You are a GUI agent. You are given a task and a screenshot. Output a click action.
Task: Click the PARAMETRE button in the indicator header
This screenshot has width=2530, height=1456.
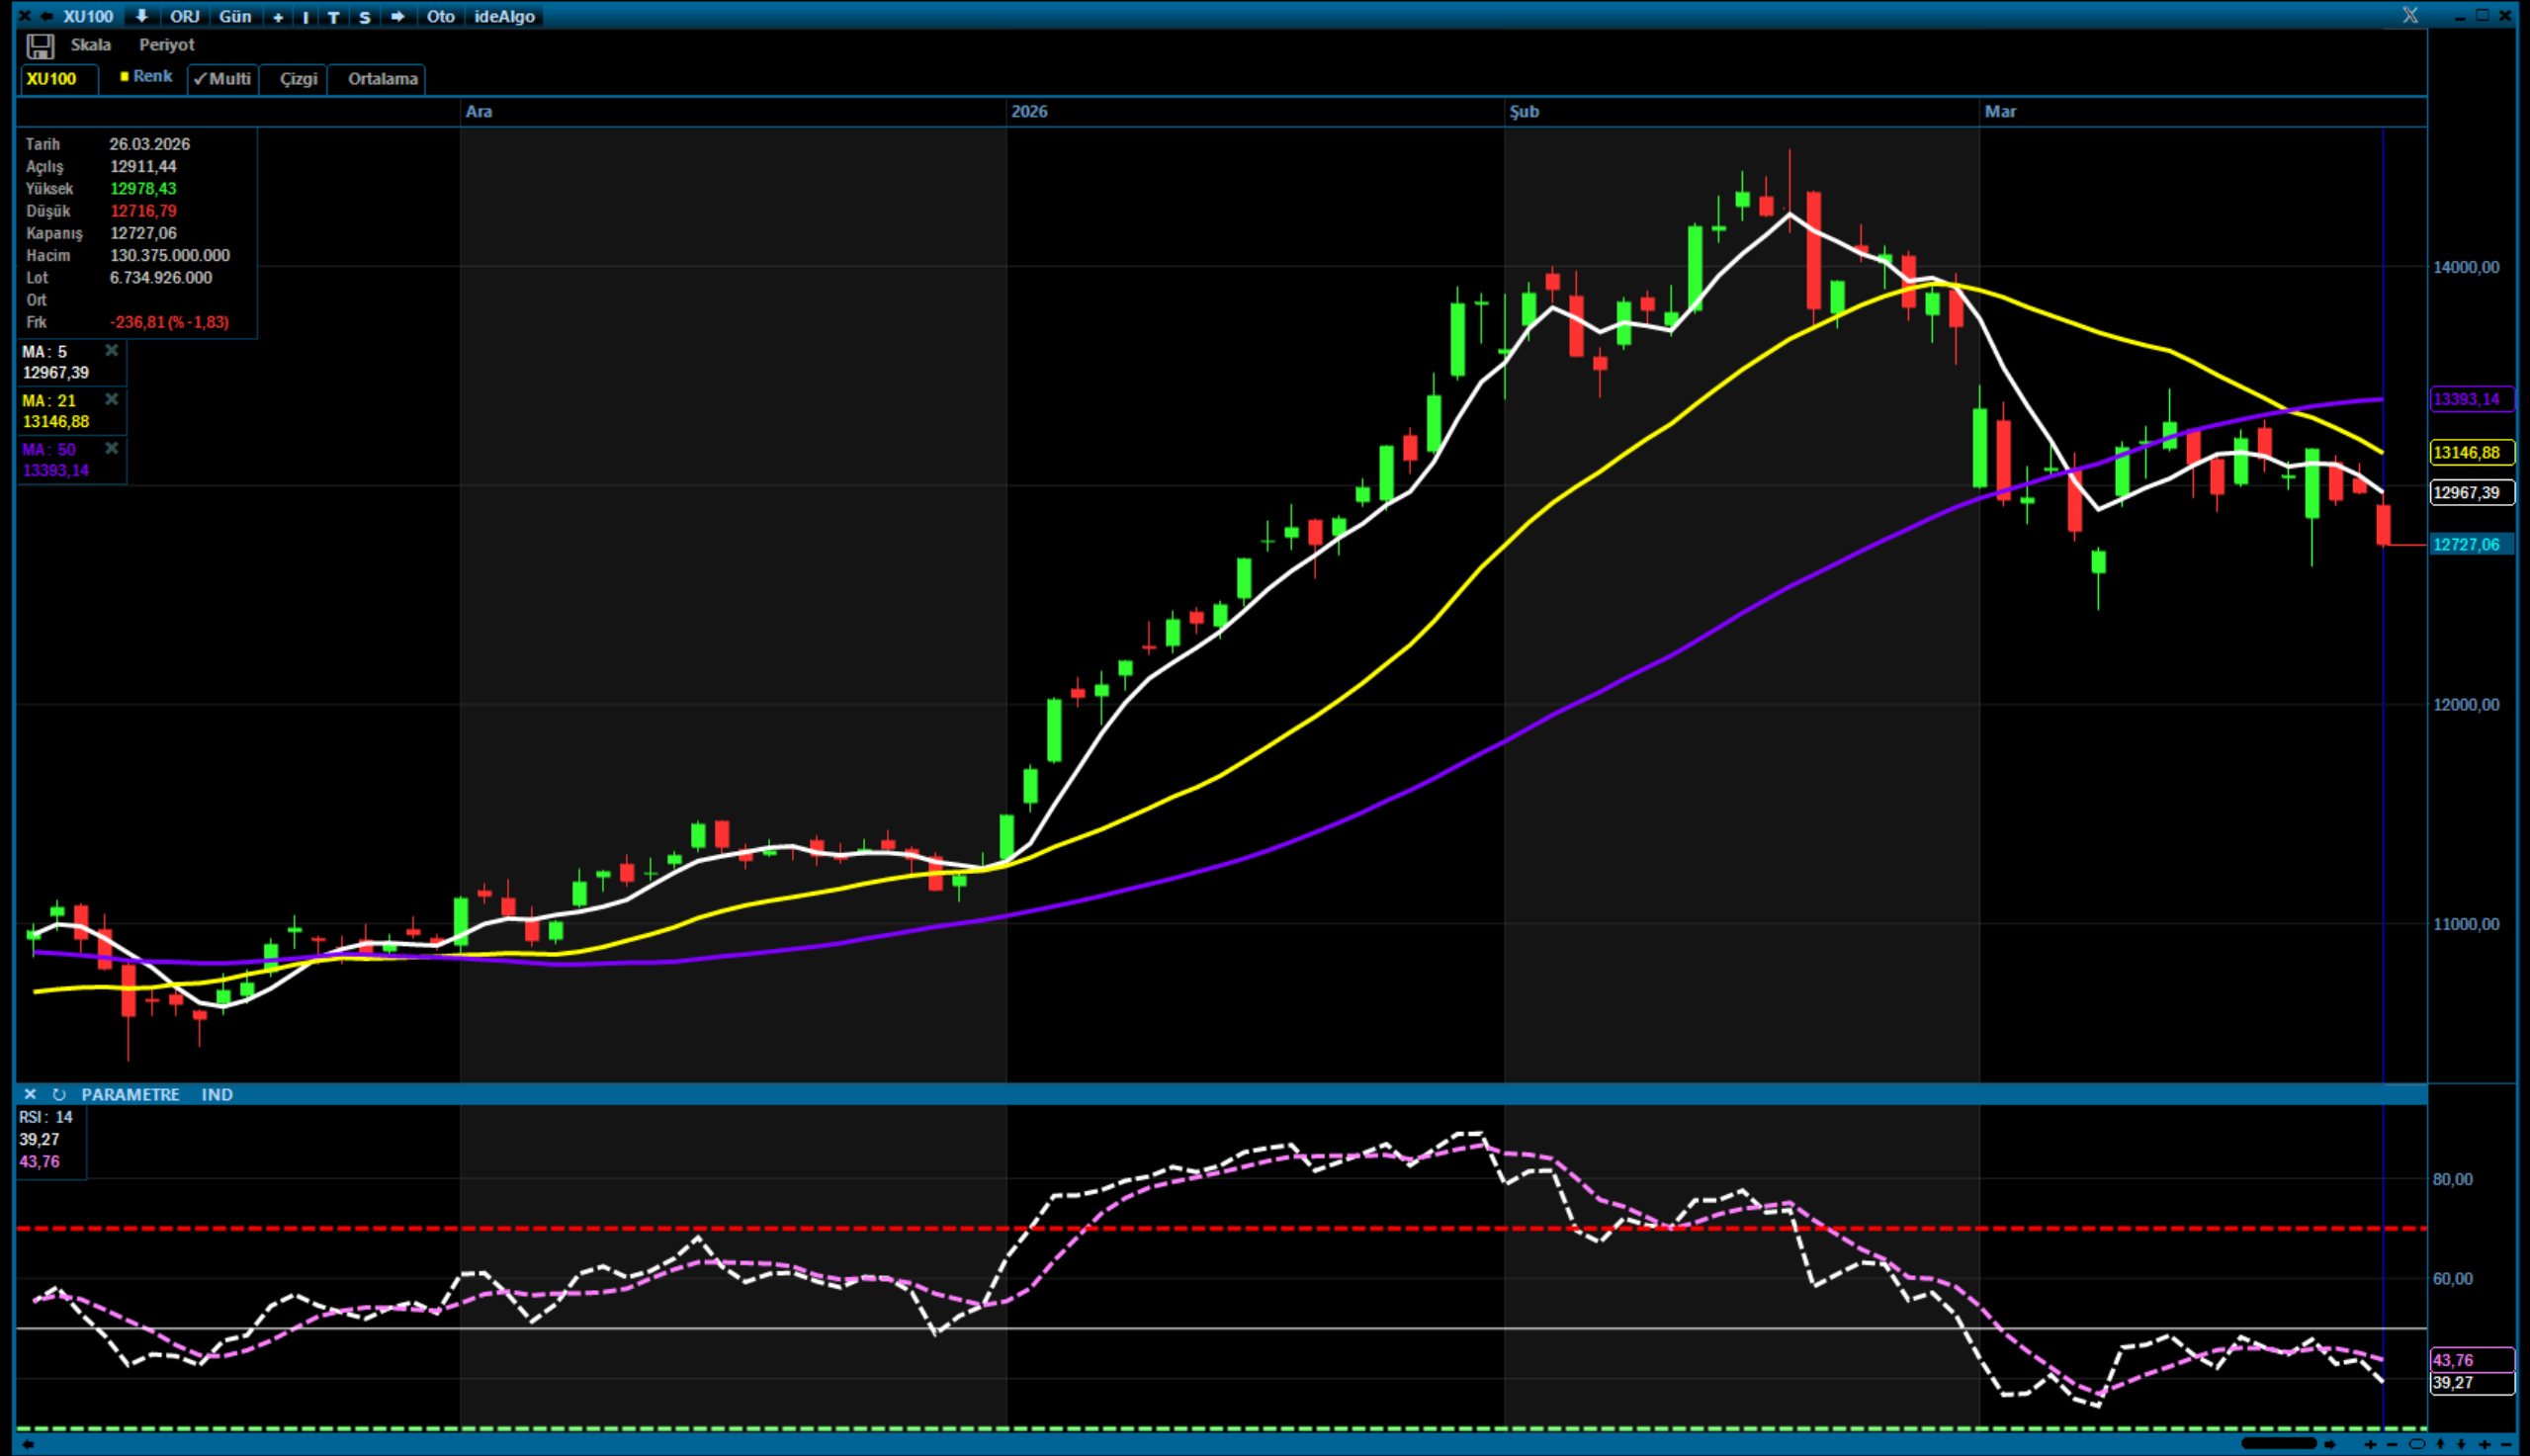(130, 1094)
